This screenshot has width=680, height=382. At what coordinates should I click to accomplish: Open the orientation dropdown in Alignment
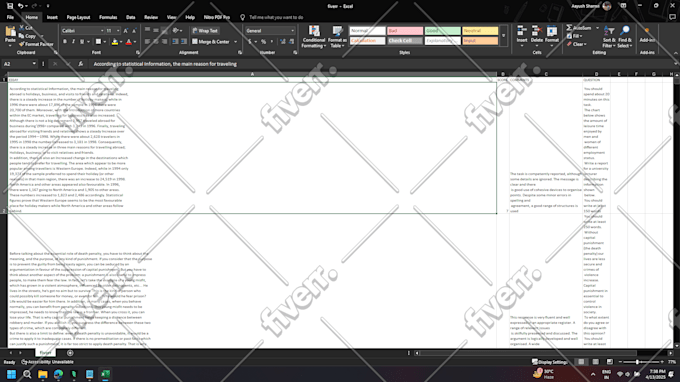click(177, 30)
